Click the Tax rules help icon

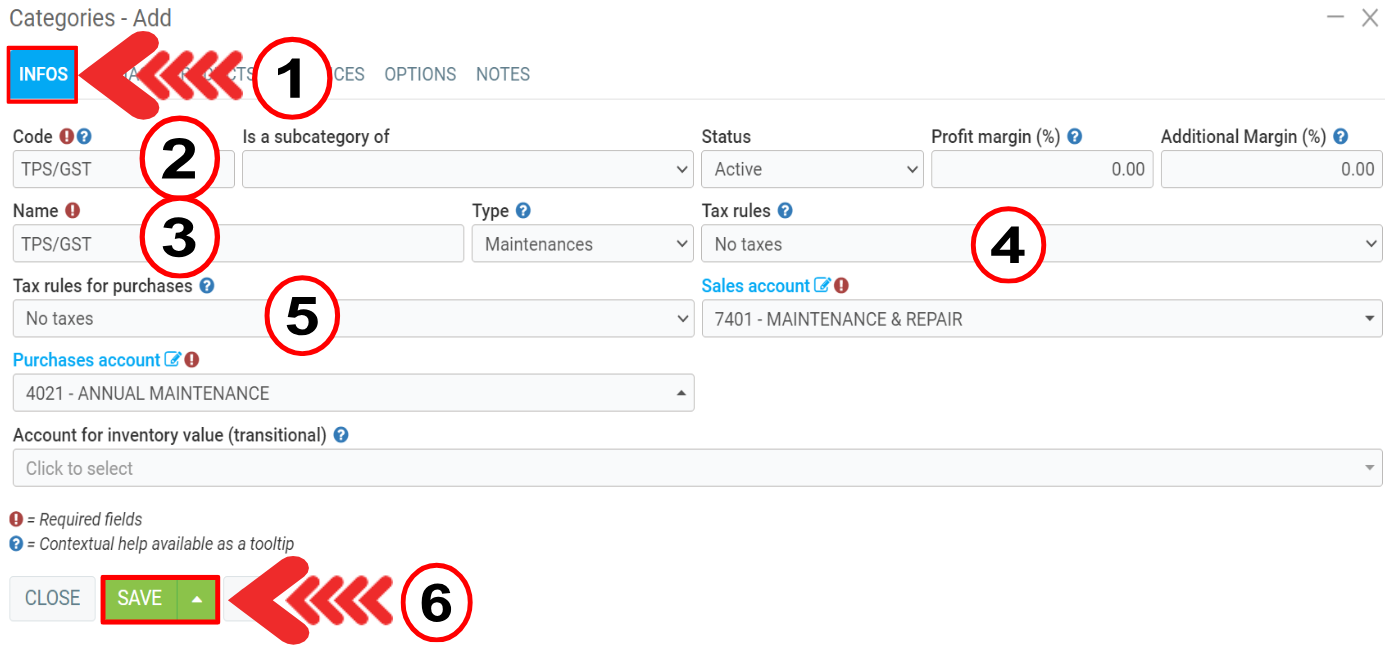785,211
